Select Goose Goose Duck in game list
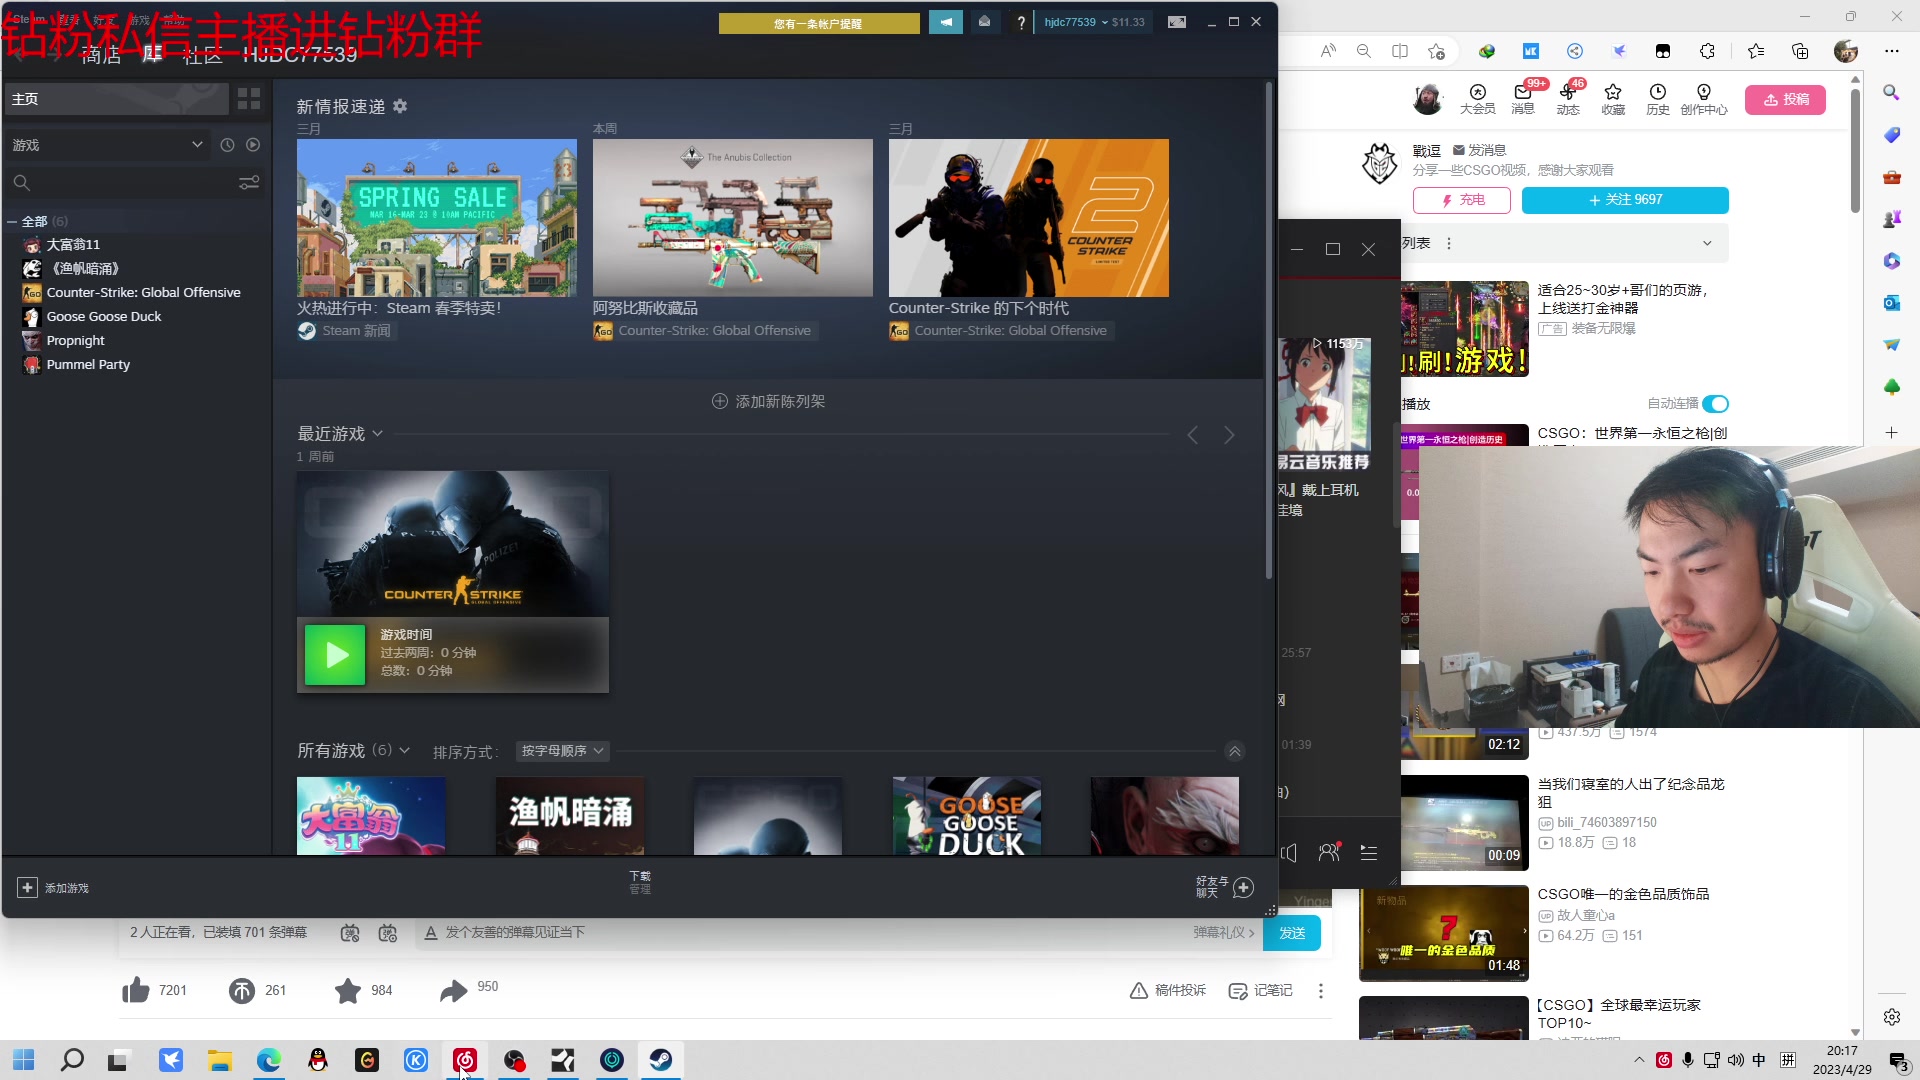This screenshot has height=1080, width=1920. click(104, 316)
